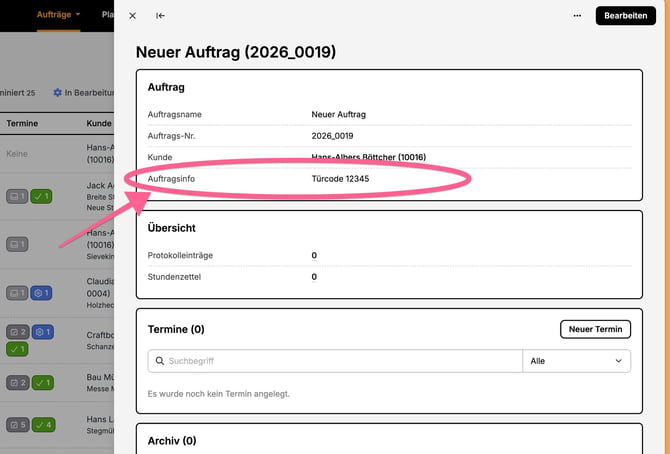
Task: Click blue gear badge in Claudia row
Action: point(41,293)
